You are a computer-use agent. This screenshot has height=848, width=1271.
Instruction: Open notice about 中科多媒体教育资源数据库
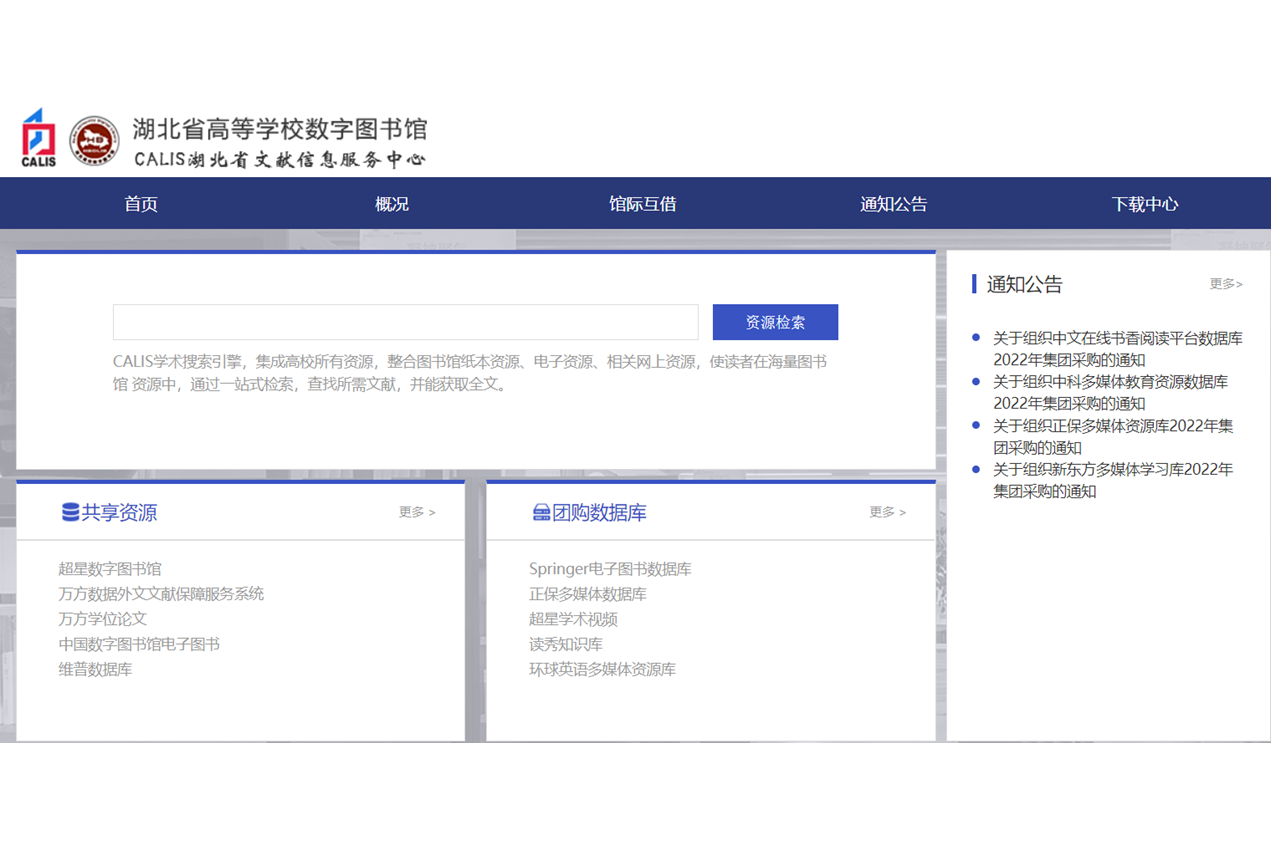tap(1110, 392)
